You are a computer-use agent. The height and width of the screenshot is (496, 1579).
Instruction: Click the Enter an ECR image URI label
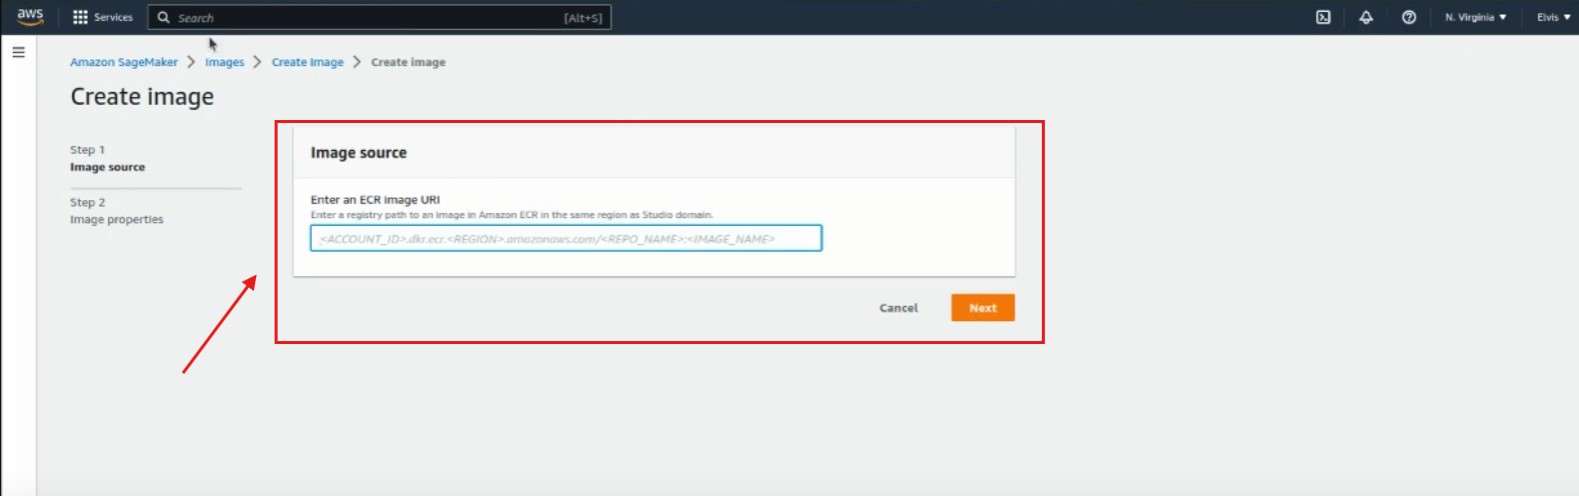375,200
